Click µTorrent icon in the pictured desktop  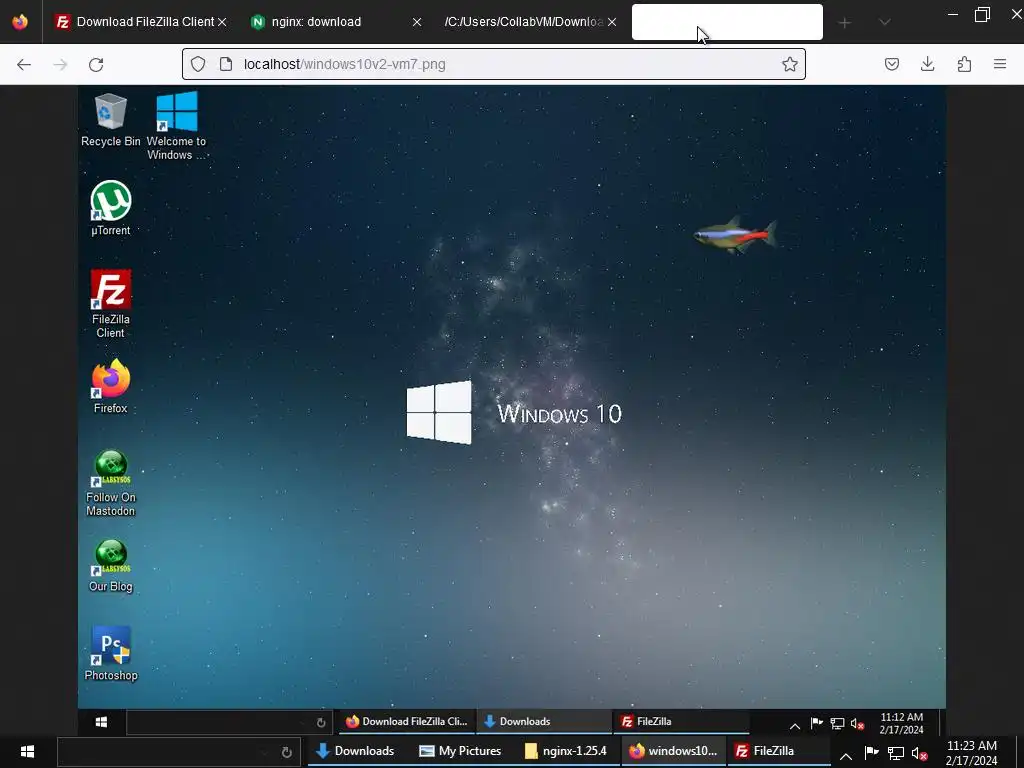point(110,208)
